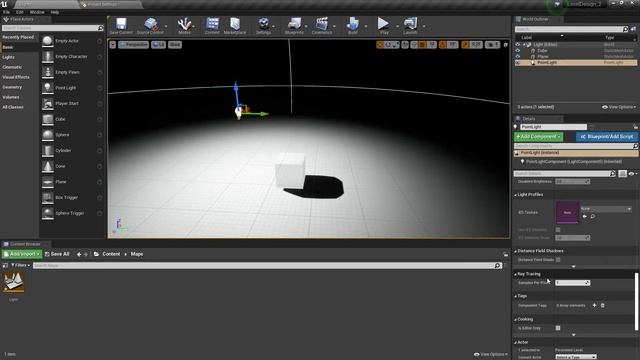This screenshot has height=360, width=640.
Task: Open the IES Texture None dropdown
Action: click(606, 209)
